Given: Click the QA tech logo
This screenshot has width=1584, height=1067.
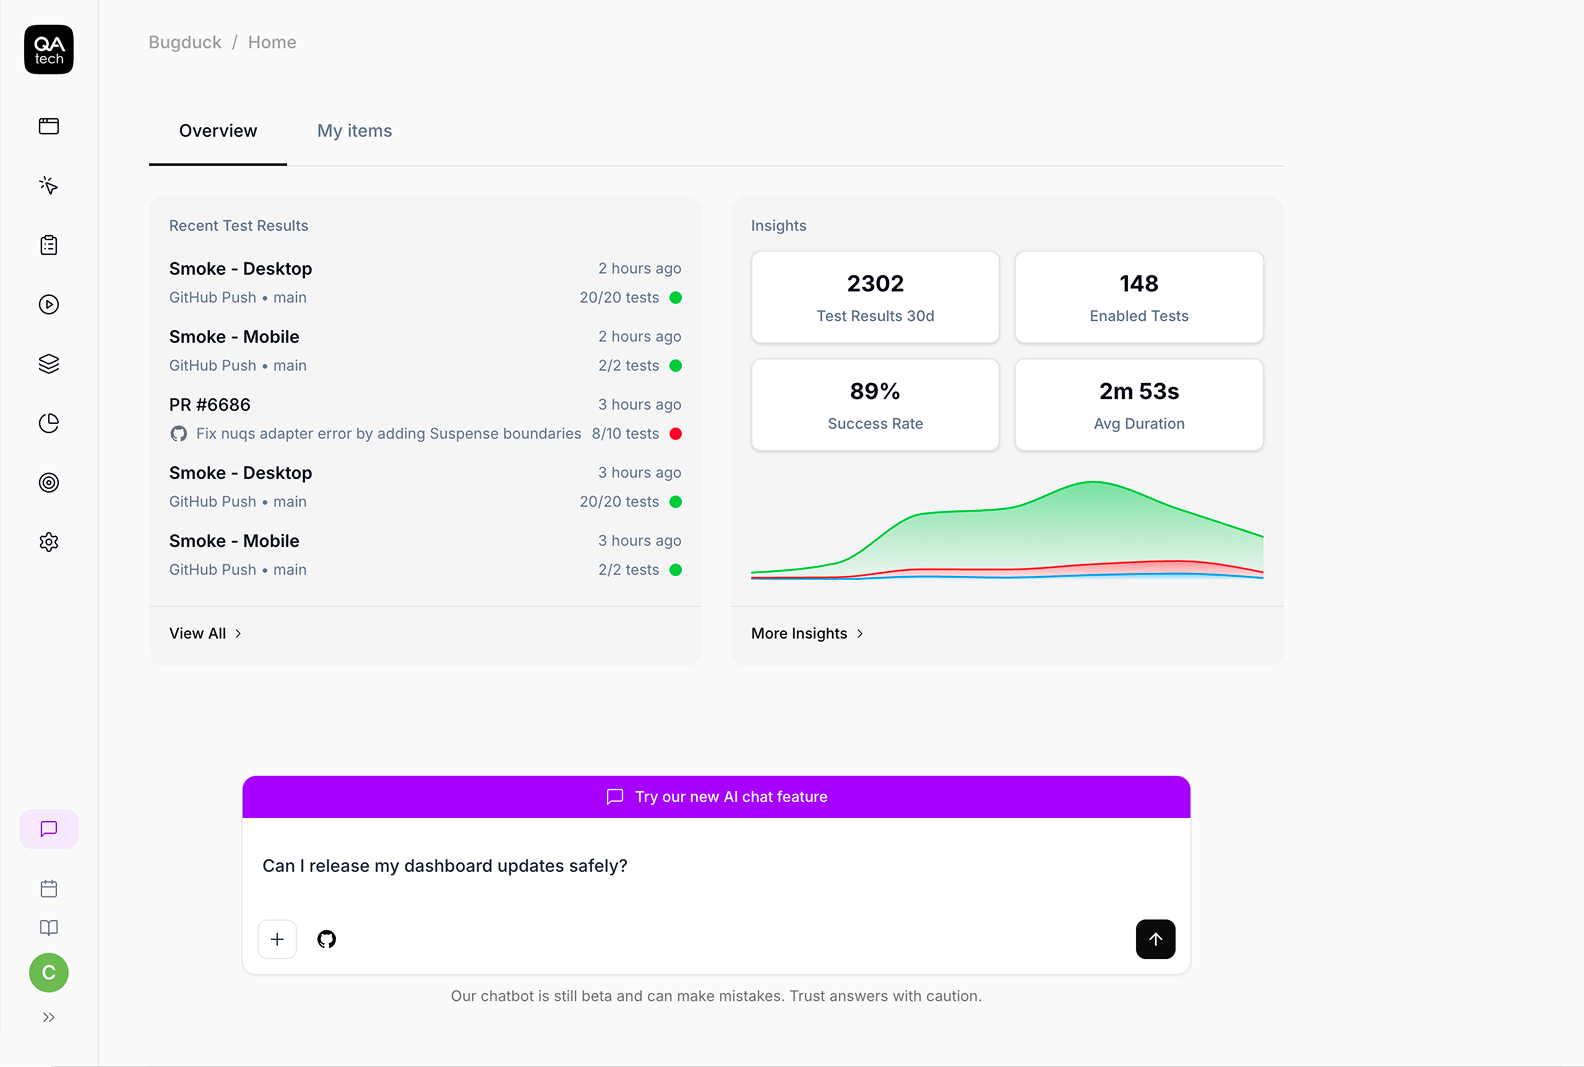Looking at the screenshot, I should 49,50.
